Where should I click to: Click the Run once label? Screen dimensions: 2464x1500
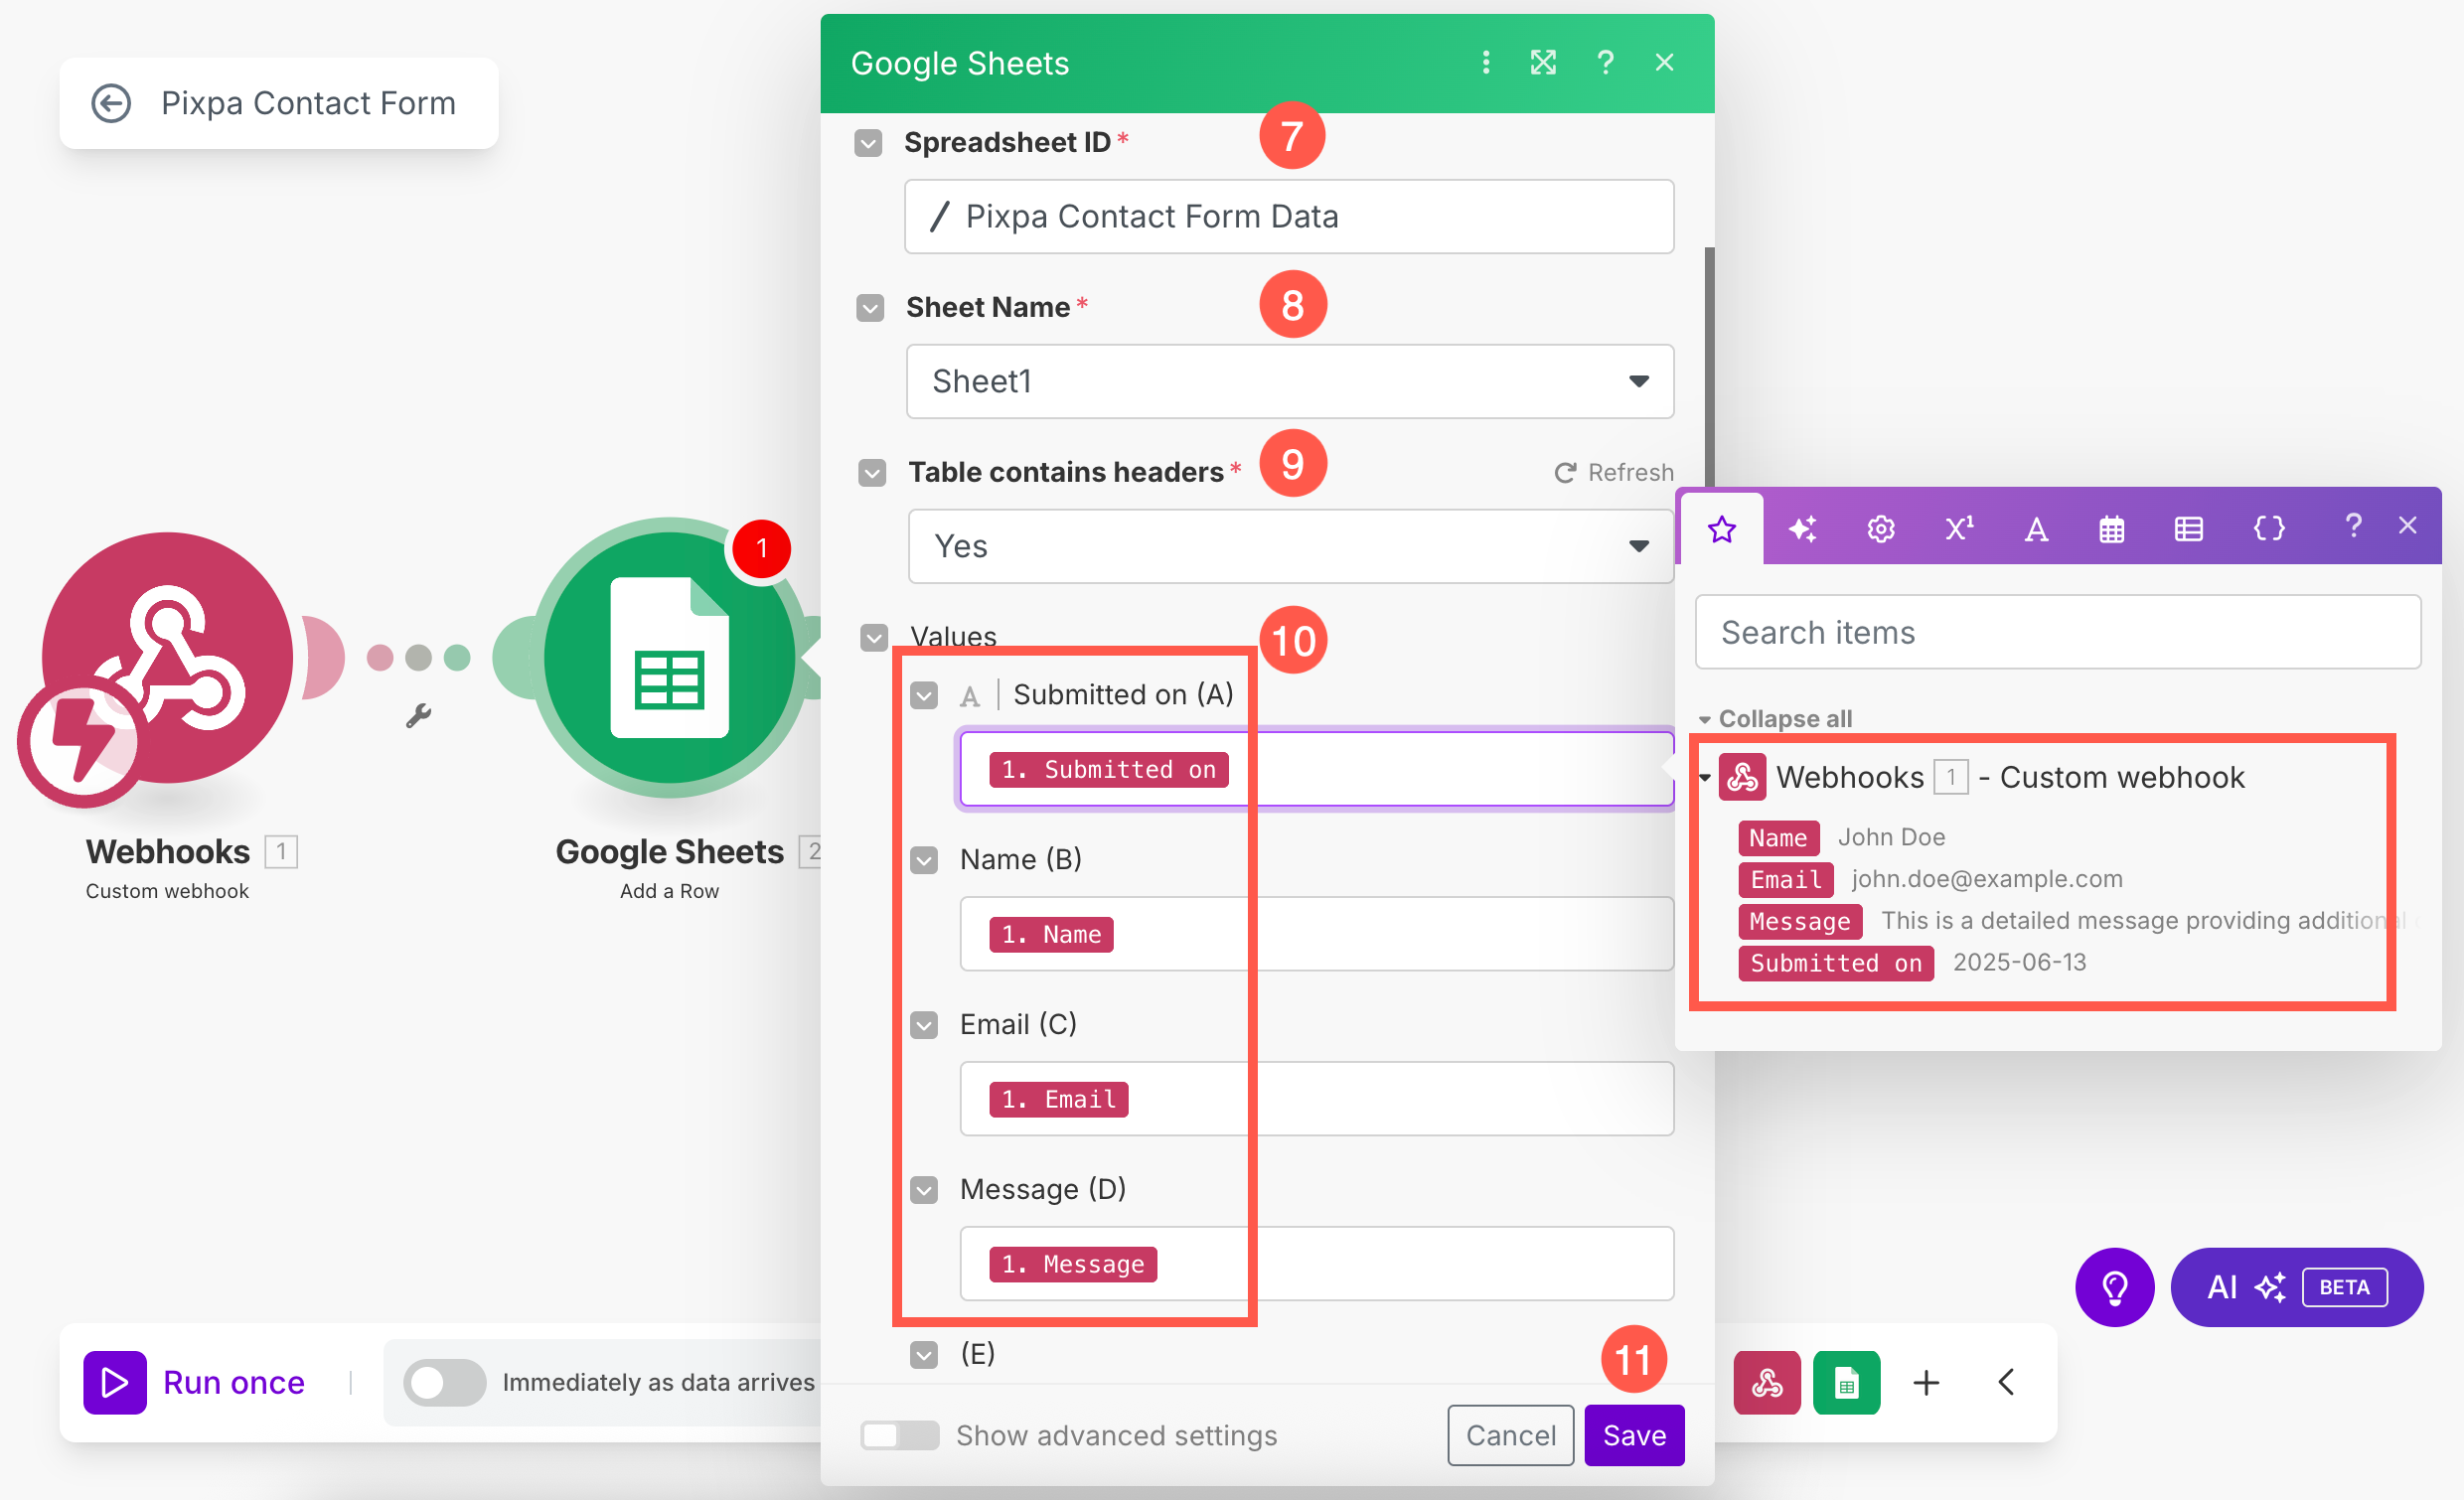234,1382
